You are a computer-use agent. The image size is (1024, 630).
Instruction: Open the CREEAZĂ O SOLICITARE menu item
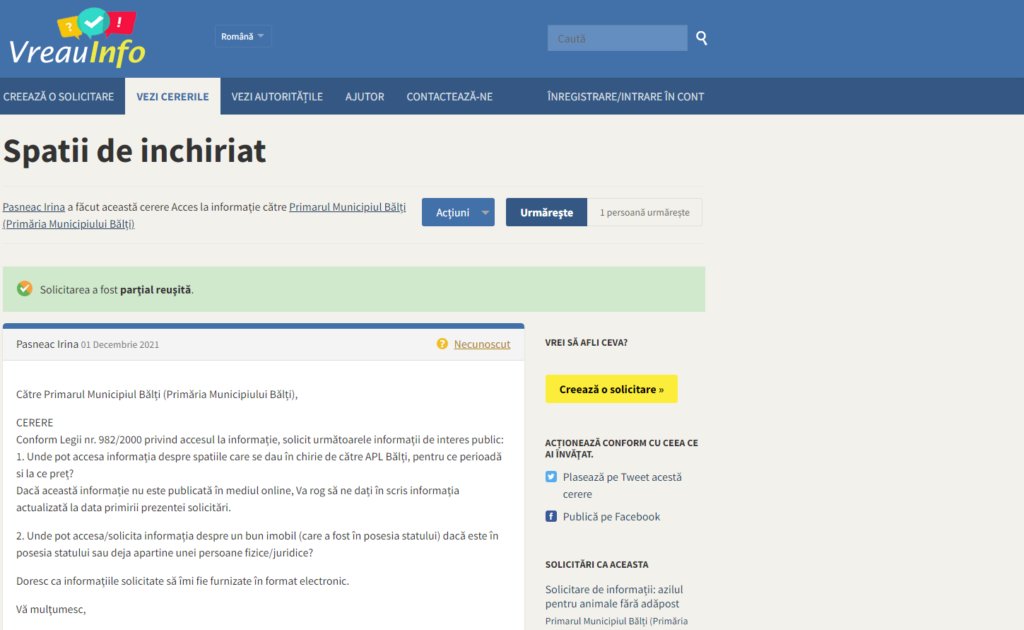click(58, 97)
